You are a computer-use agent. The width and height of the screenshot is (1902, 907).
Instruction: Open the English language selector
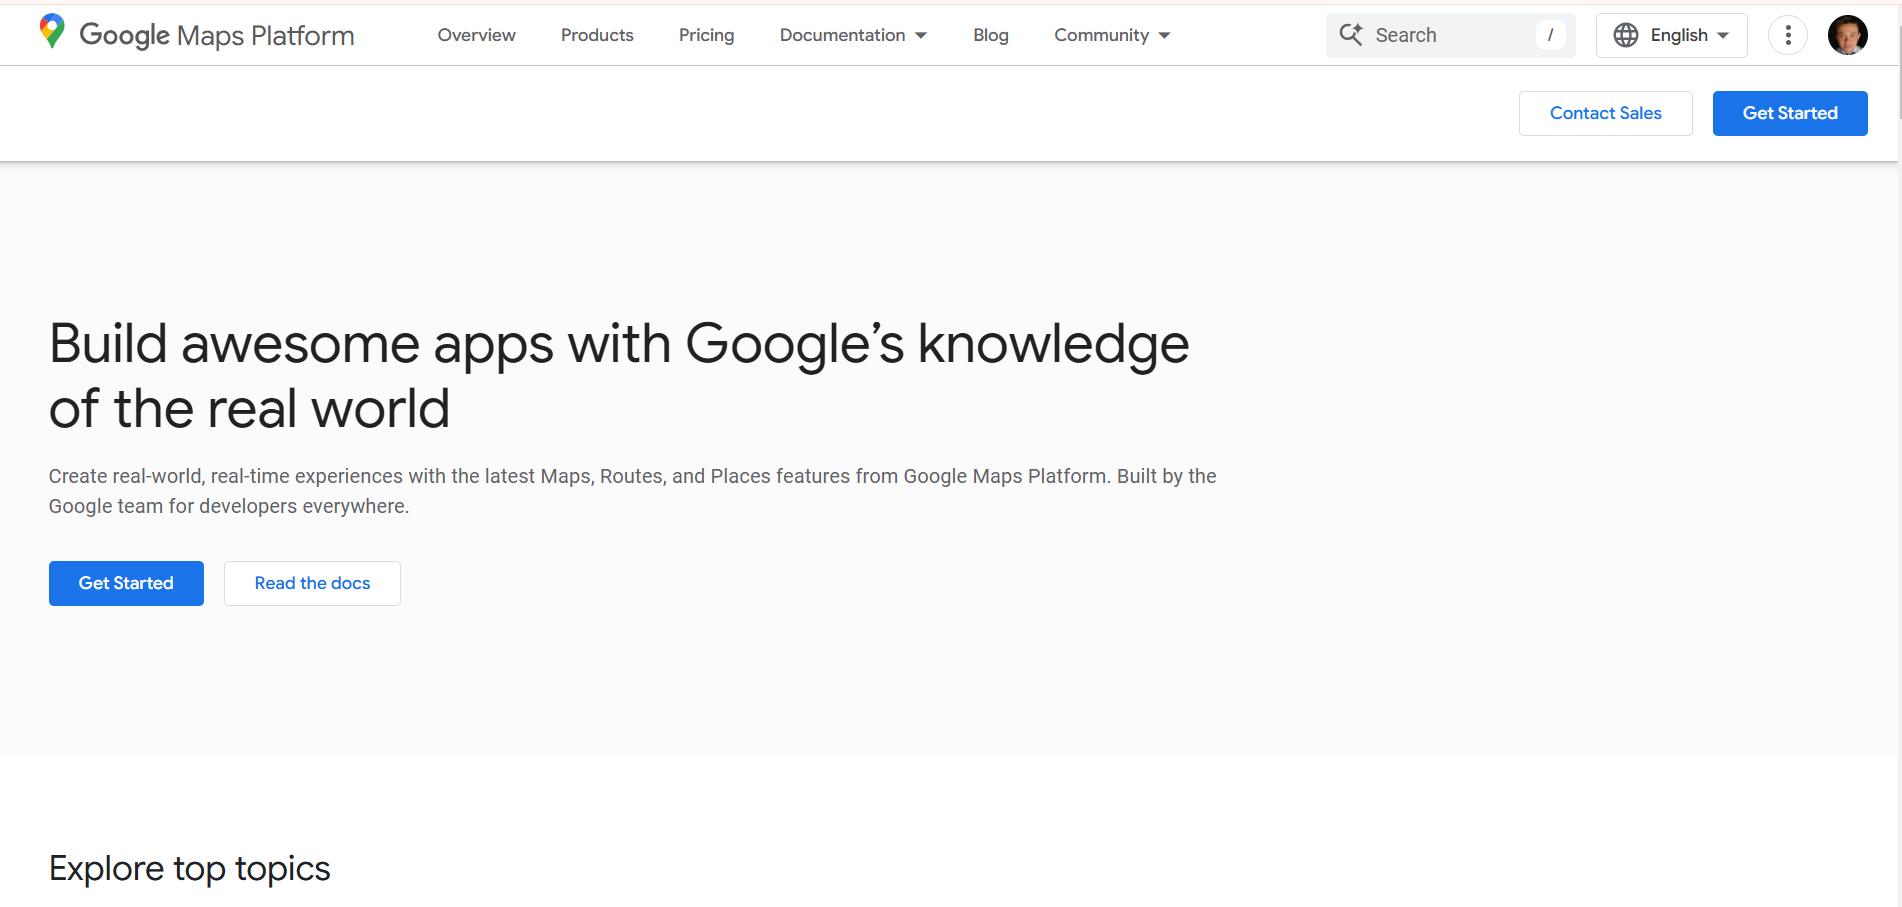click(1679, 35)
